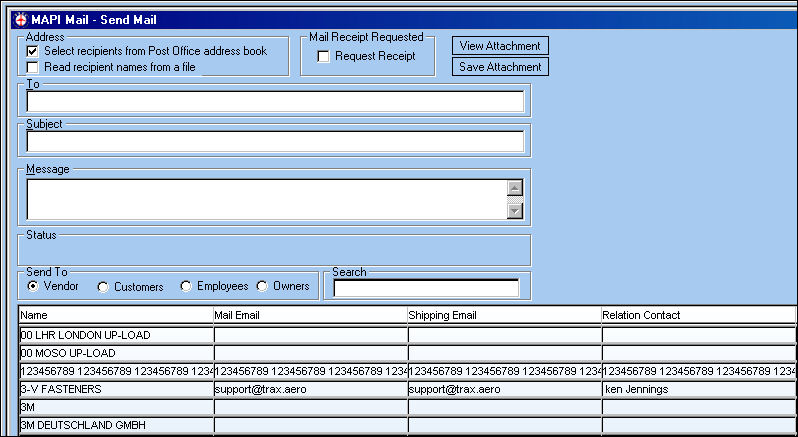Click the Save Attachment button

[500, 67]
